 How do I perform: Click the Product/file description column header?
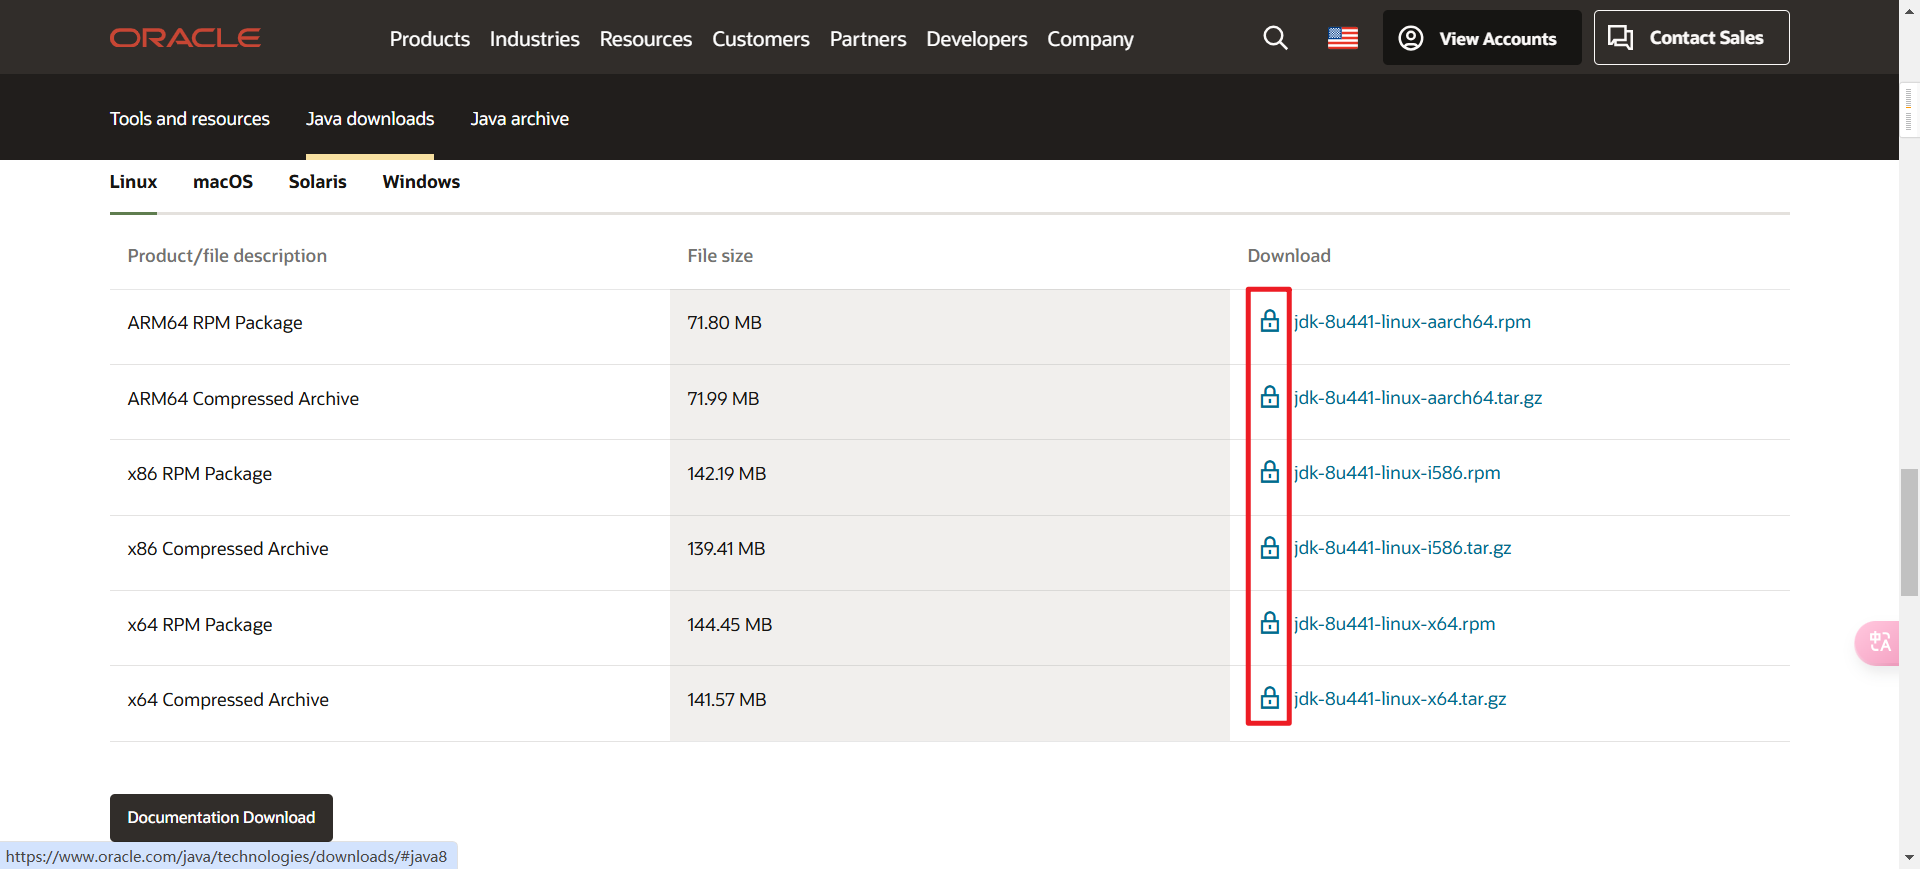click(227, 256)
